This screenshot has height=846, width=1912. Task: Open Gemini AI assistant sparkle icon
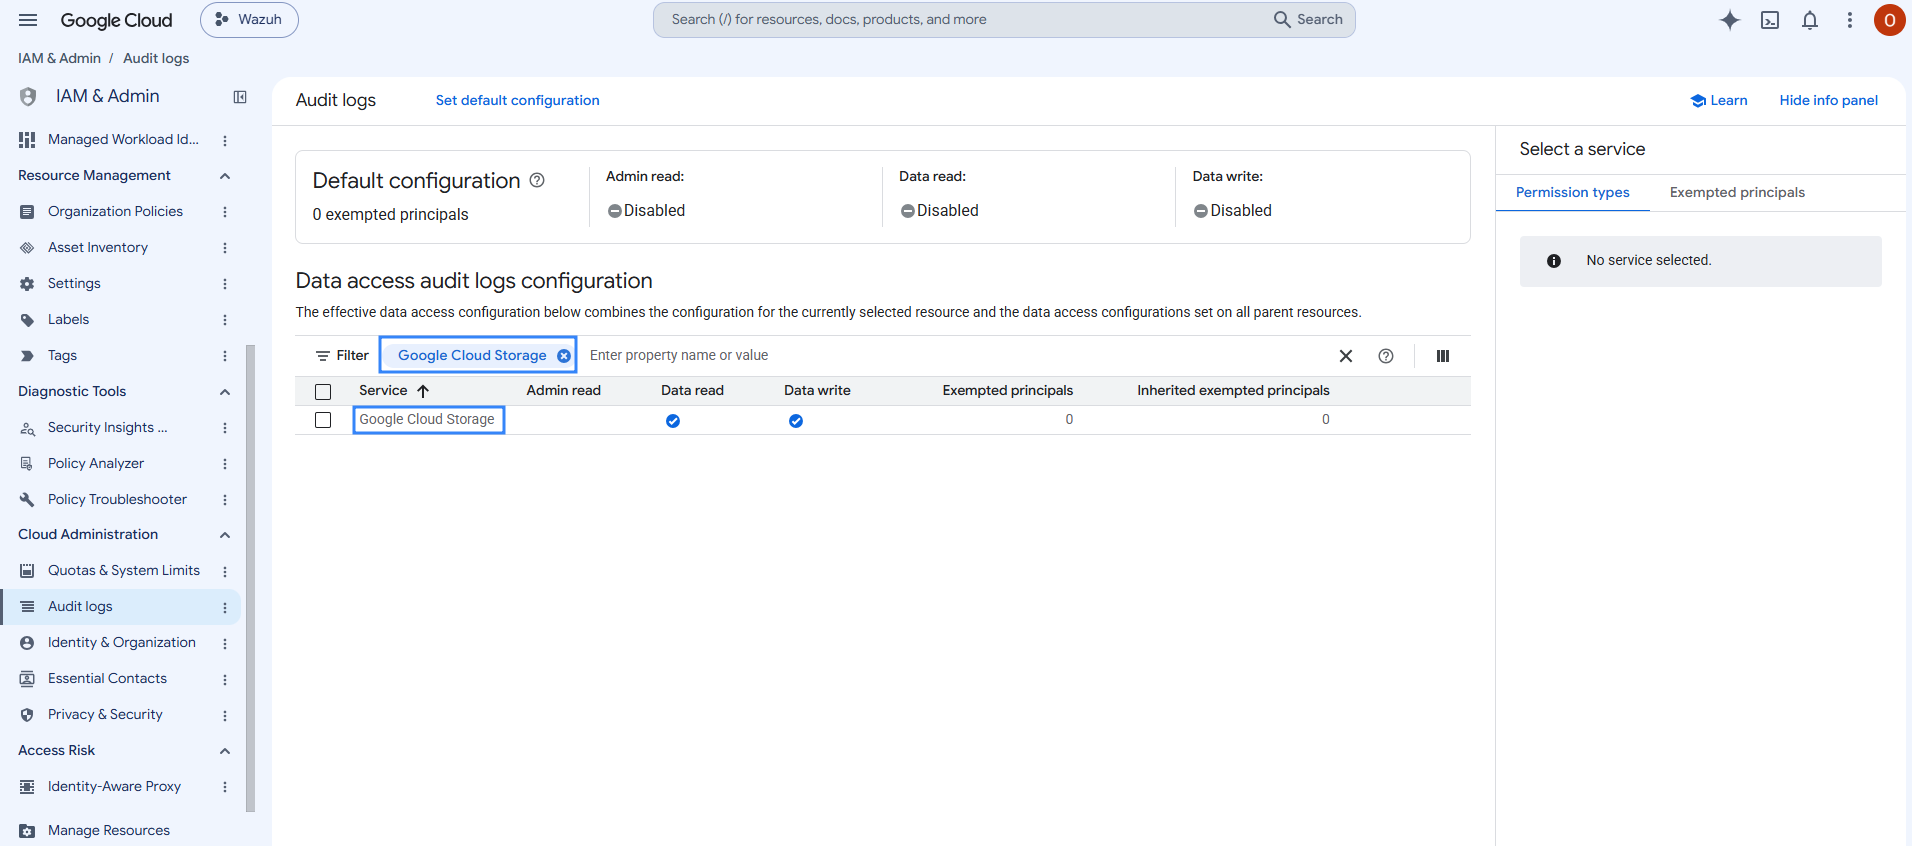pos(1730,20)
